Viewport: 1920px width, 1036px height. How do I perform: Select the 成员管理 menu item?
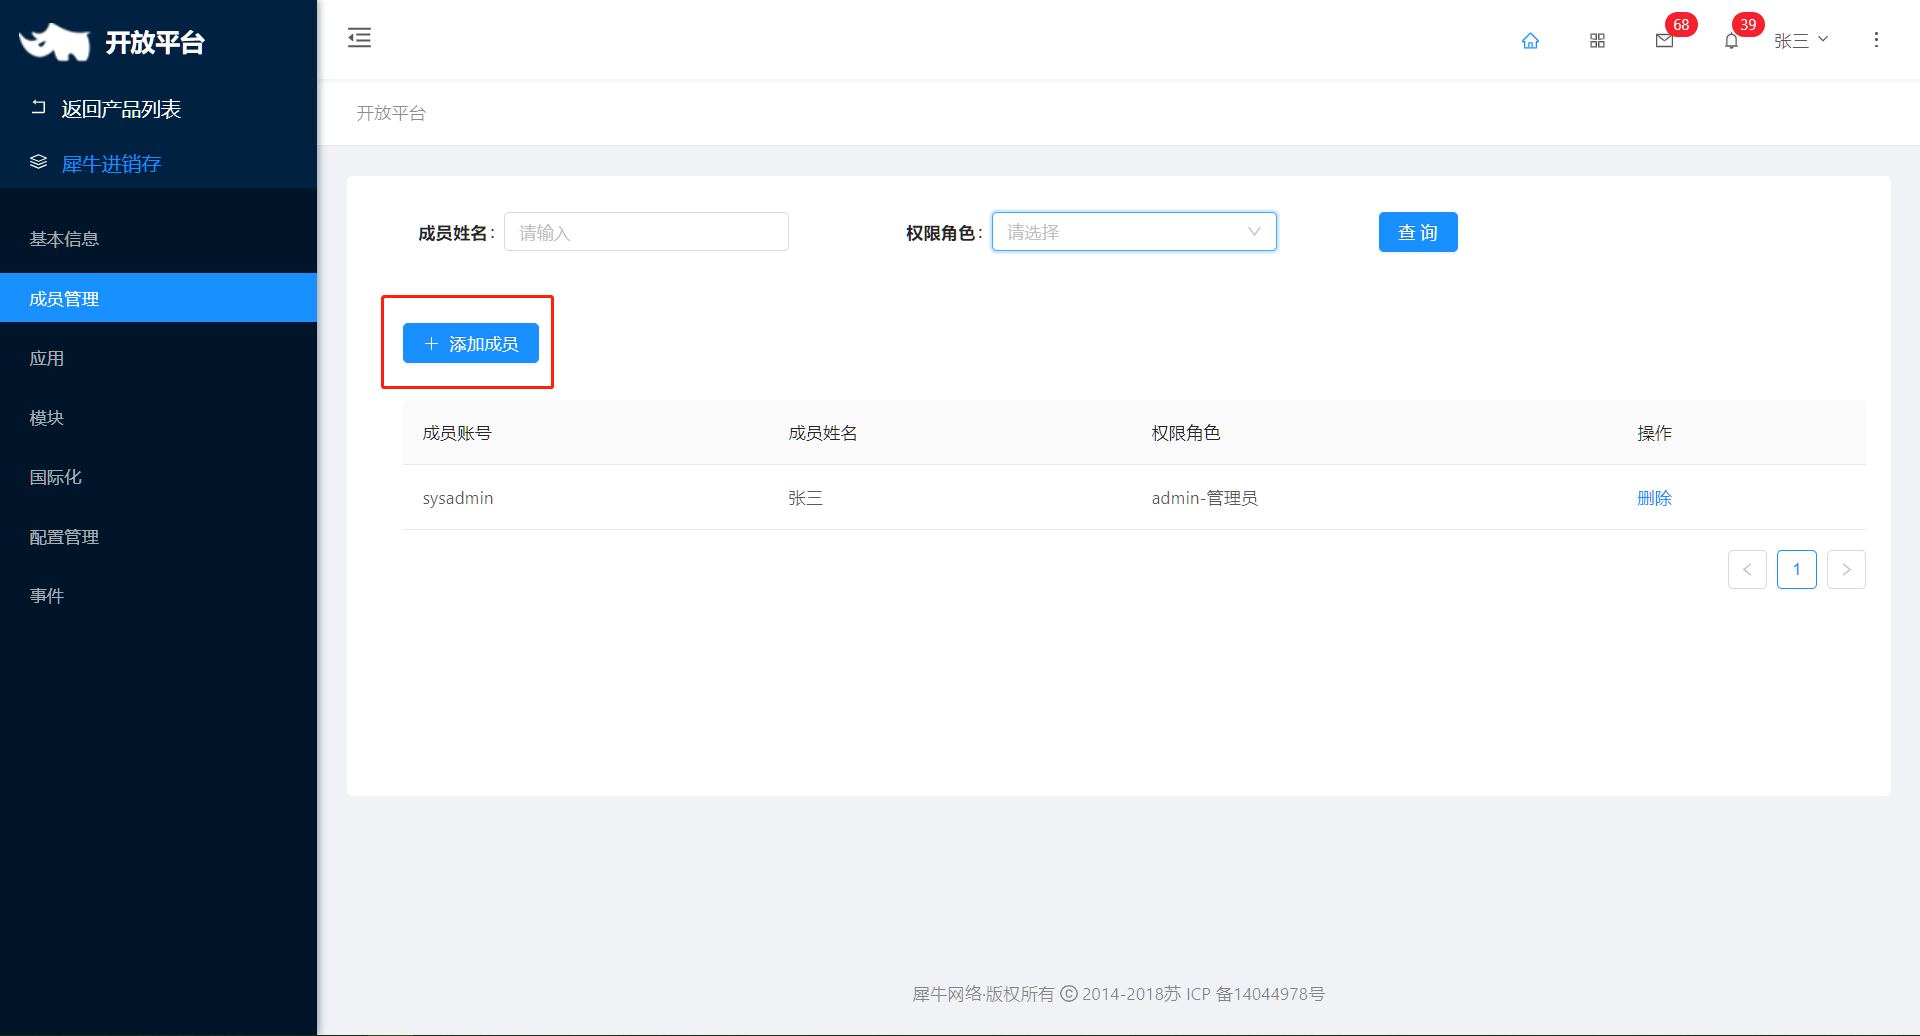pos(158,298)
